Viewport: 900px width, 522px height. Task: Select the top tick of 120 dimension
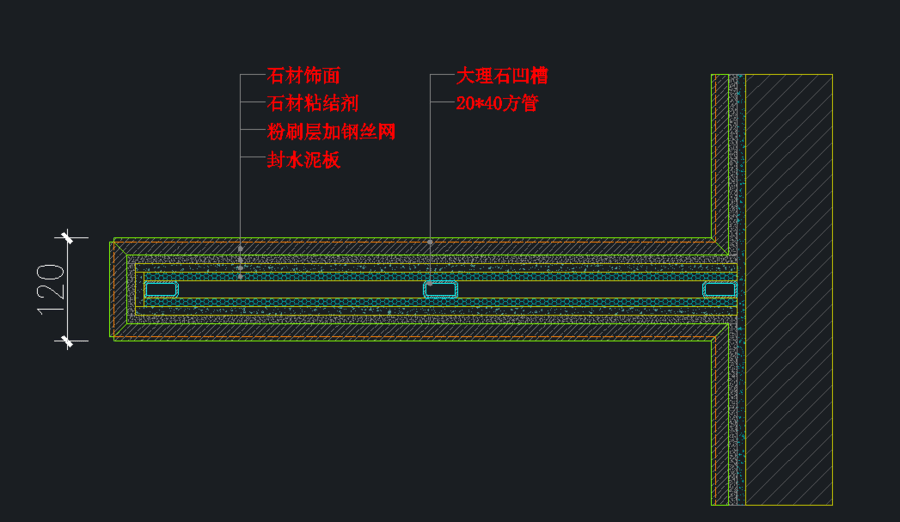pos(67,237)
